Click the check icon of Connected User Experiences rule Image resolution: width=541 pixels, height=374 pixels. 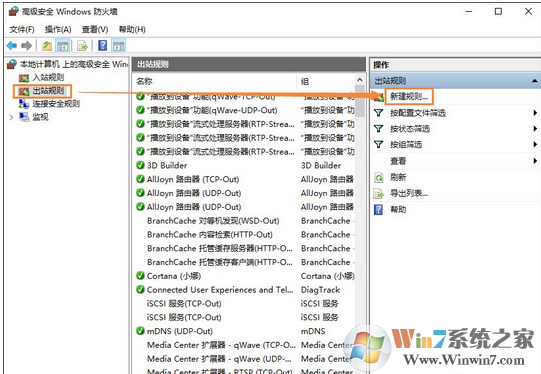pos(140,289)
